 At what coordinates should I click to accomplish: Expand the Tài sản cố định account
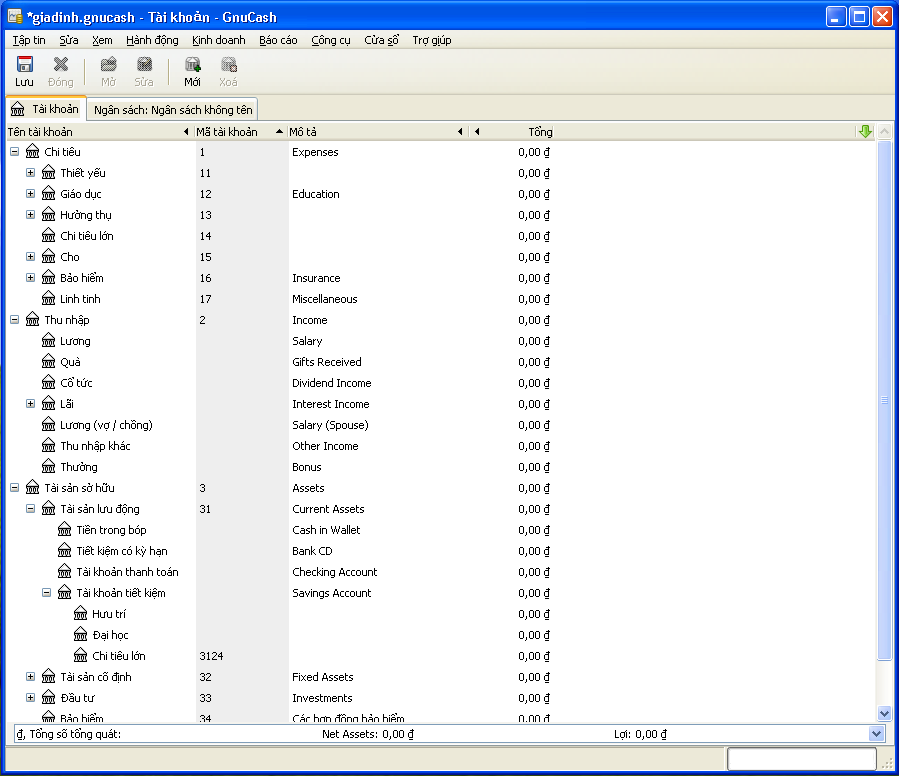click(x=31, y=677)
